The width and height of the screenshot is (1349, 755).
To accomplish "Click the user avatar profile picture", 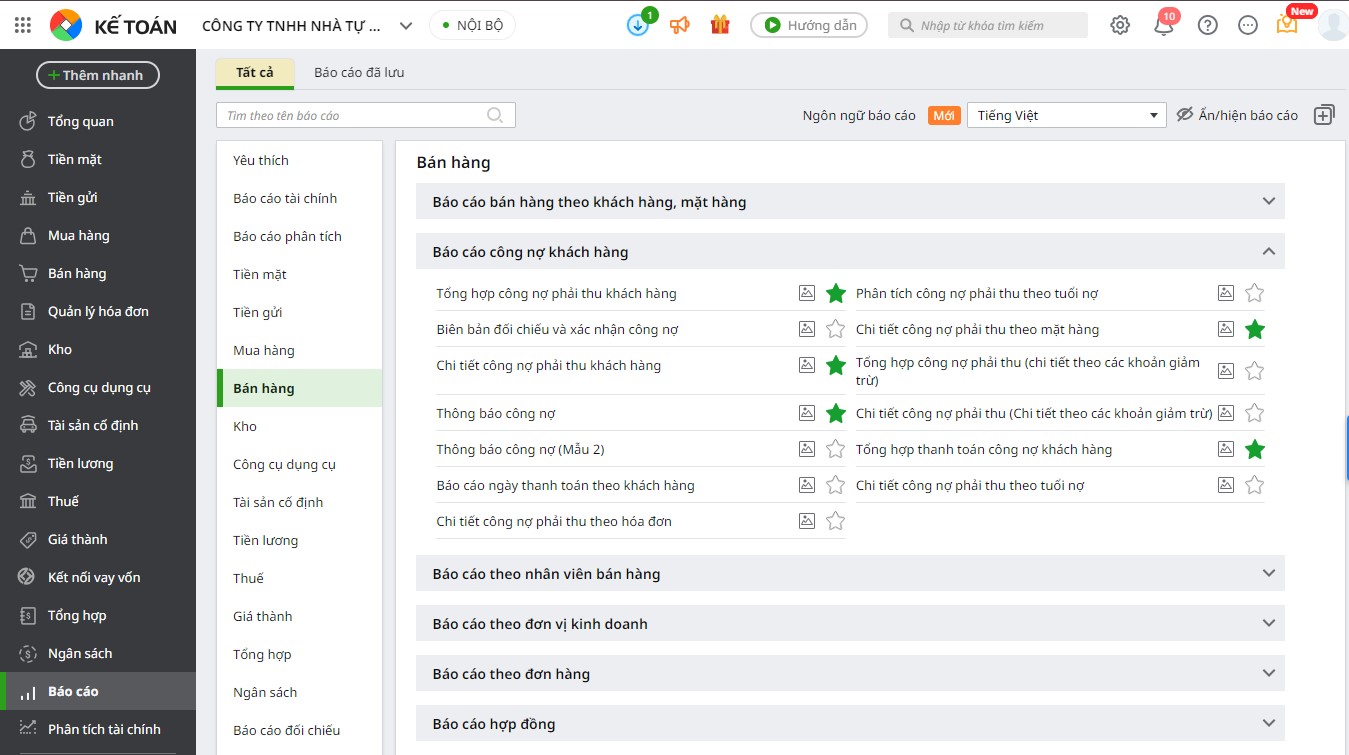I will [x=1333, y=25].
